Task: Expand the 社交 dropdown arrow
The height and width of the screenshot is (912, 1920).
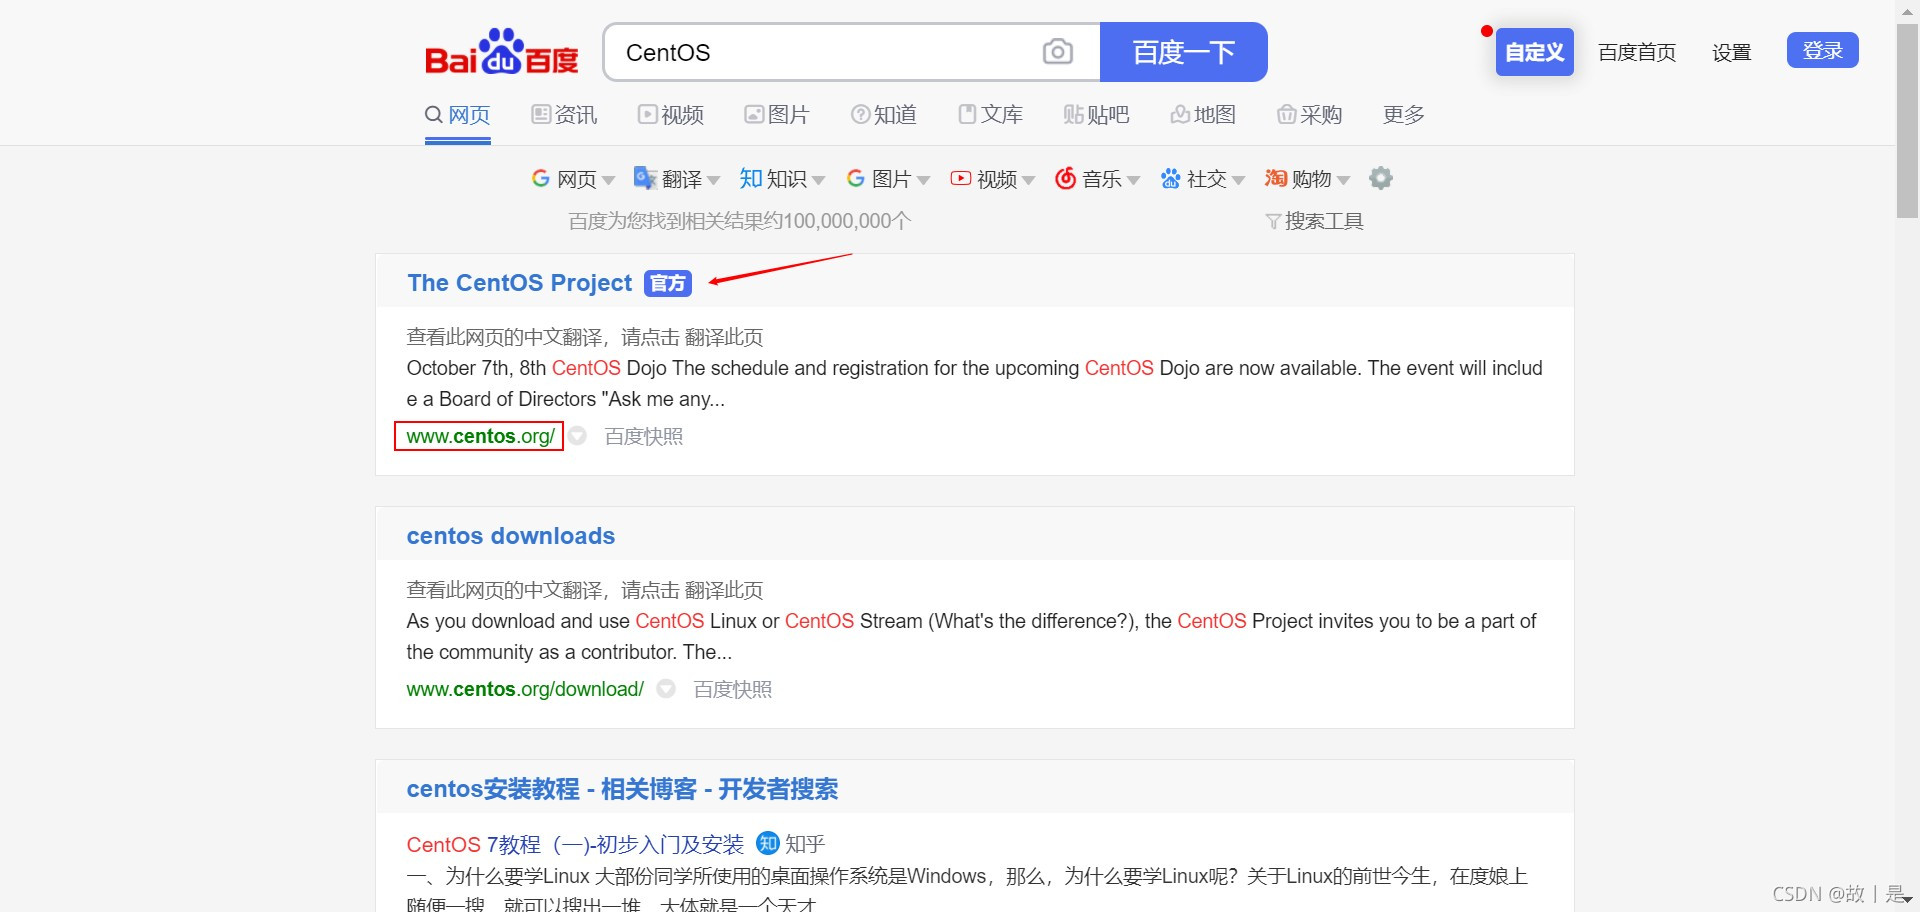Action: [x=1238, y=181]
